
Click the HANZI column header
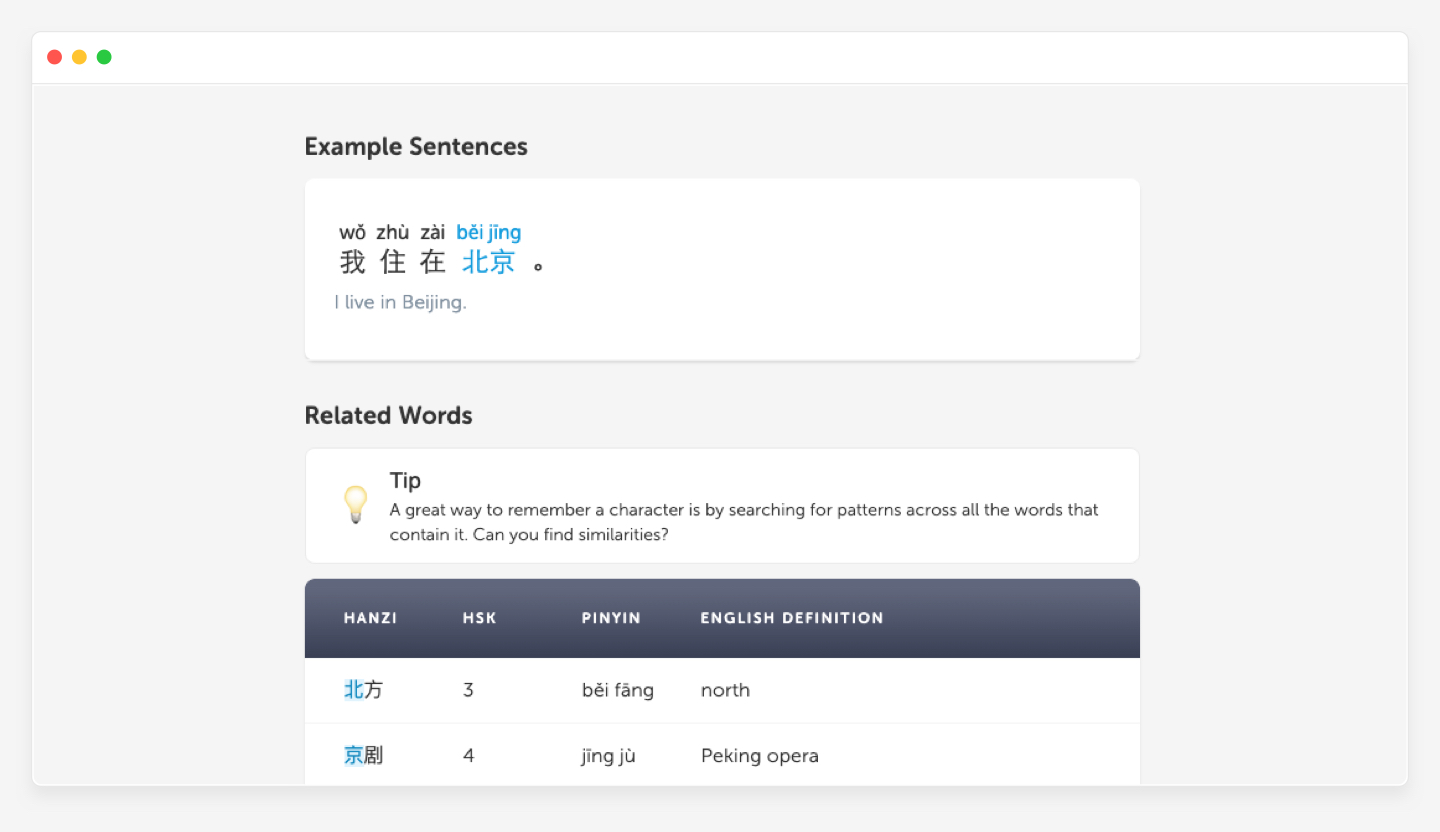click(370, 618)
